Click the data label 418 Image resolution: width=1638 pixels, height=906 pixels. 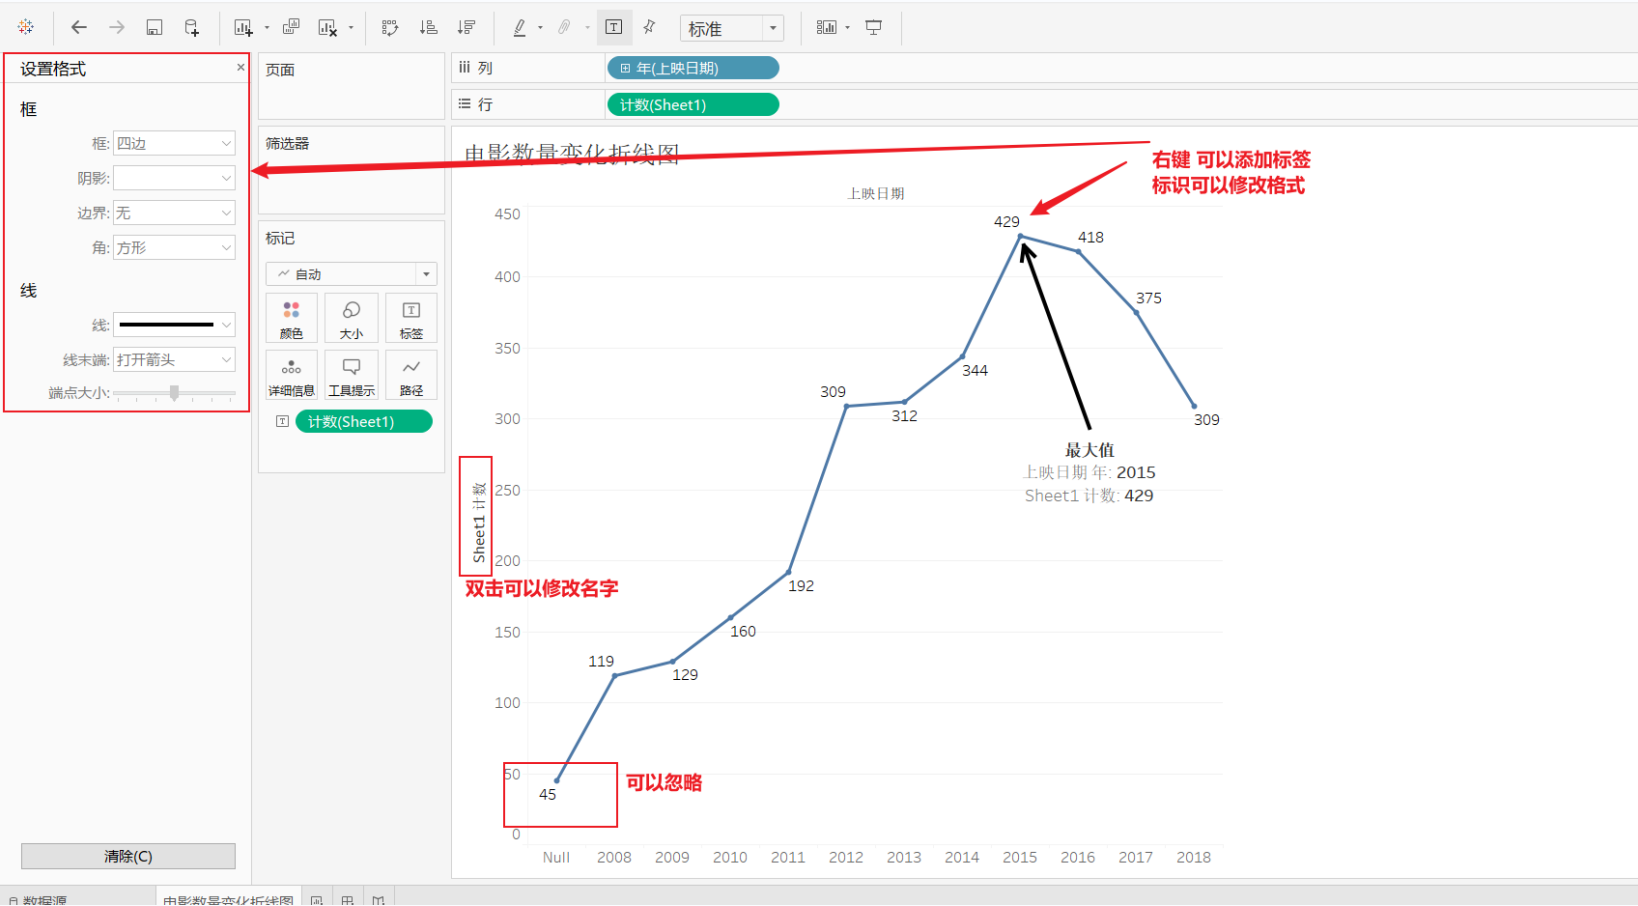pyautogui.click(x=1090, y=237)
